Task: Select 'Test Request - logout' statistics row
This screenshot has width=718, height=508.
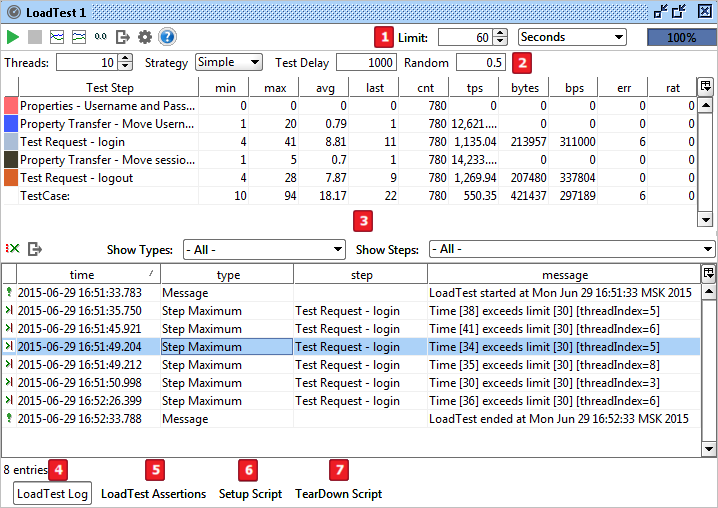Action: click(x=350, y=178)
